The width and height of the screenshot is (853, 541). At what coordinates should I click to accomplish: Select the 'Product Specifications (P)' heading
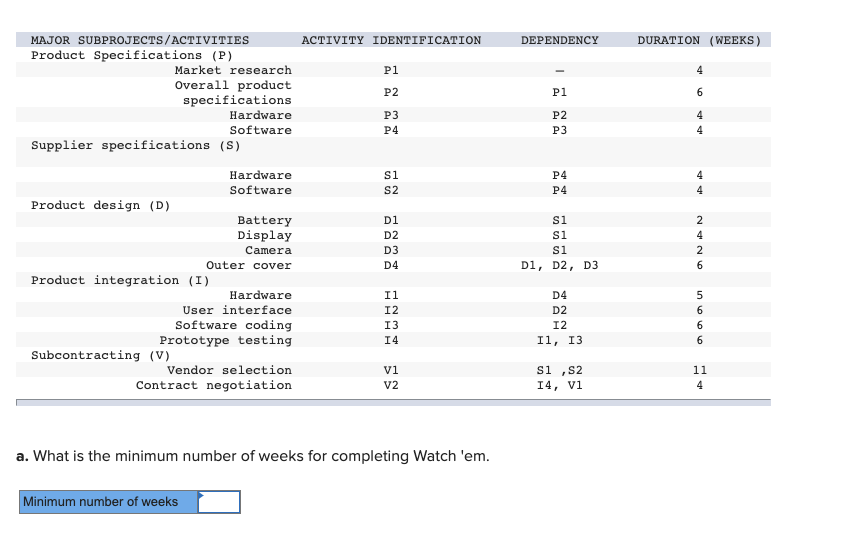(x=132, y=56)
